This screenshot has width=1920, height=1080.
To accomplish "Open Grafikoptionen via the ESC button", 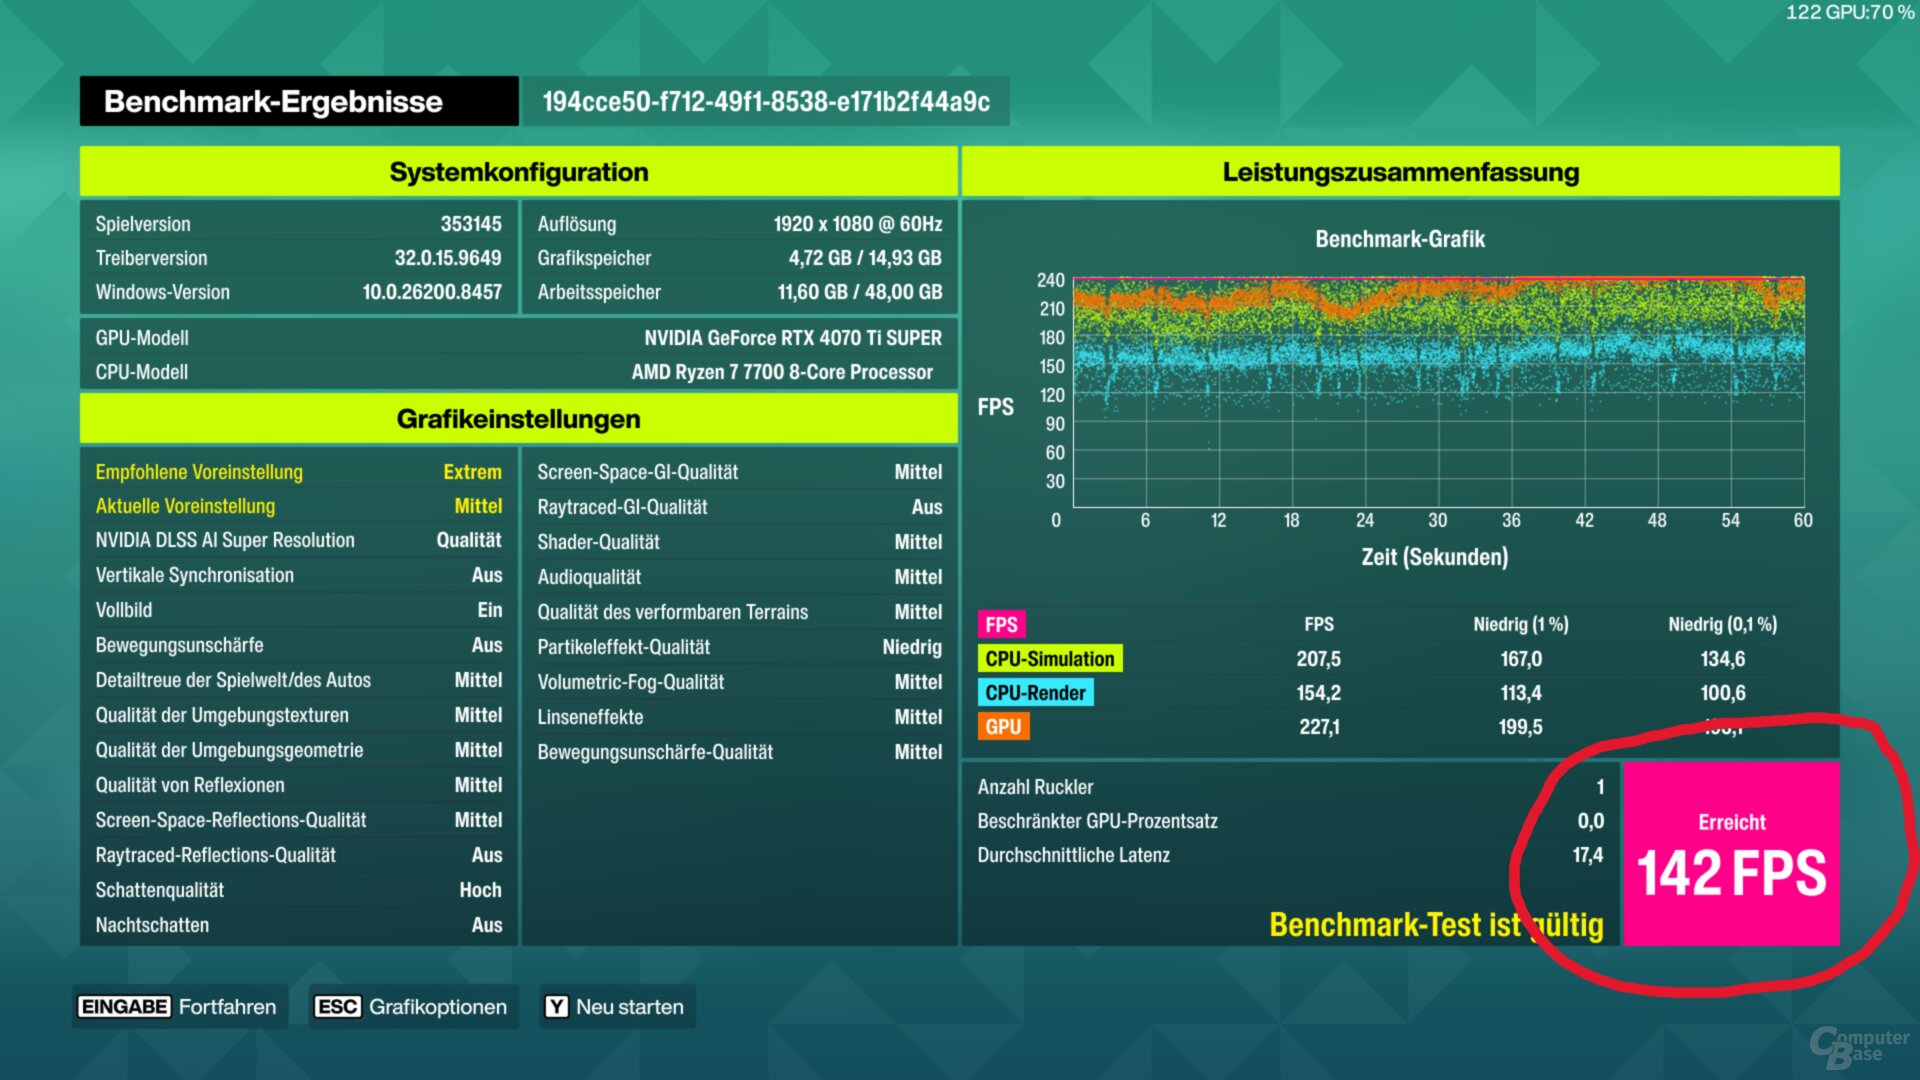I will coord(413,1007).
